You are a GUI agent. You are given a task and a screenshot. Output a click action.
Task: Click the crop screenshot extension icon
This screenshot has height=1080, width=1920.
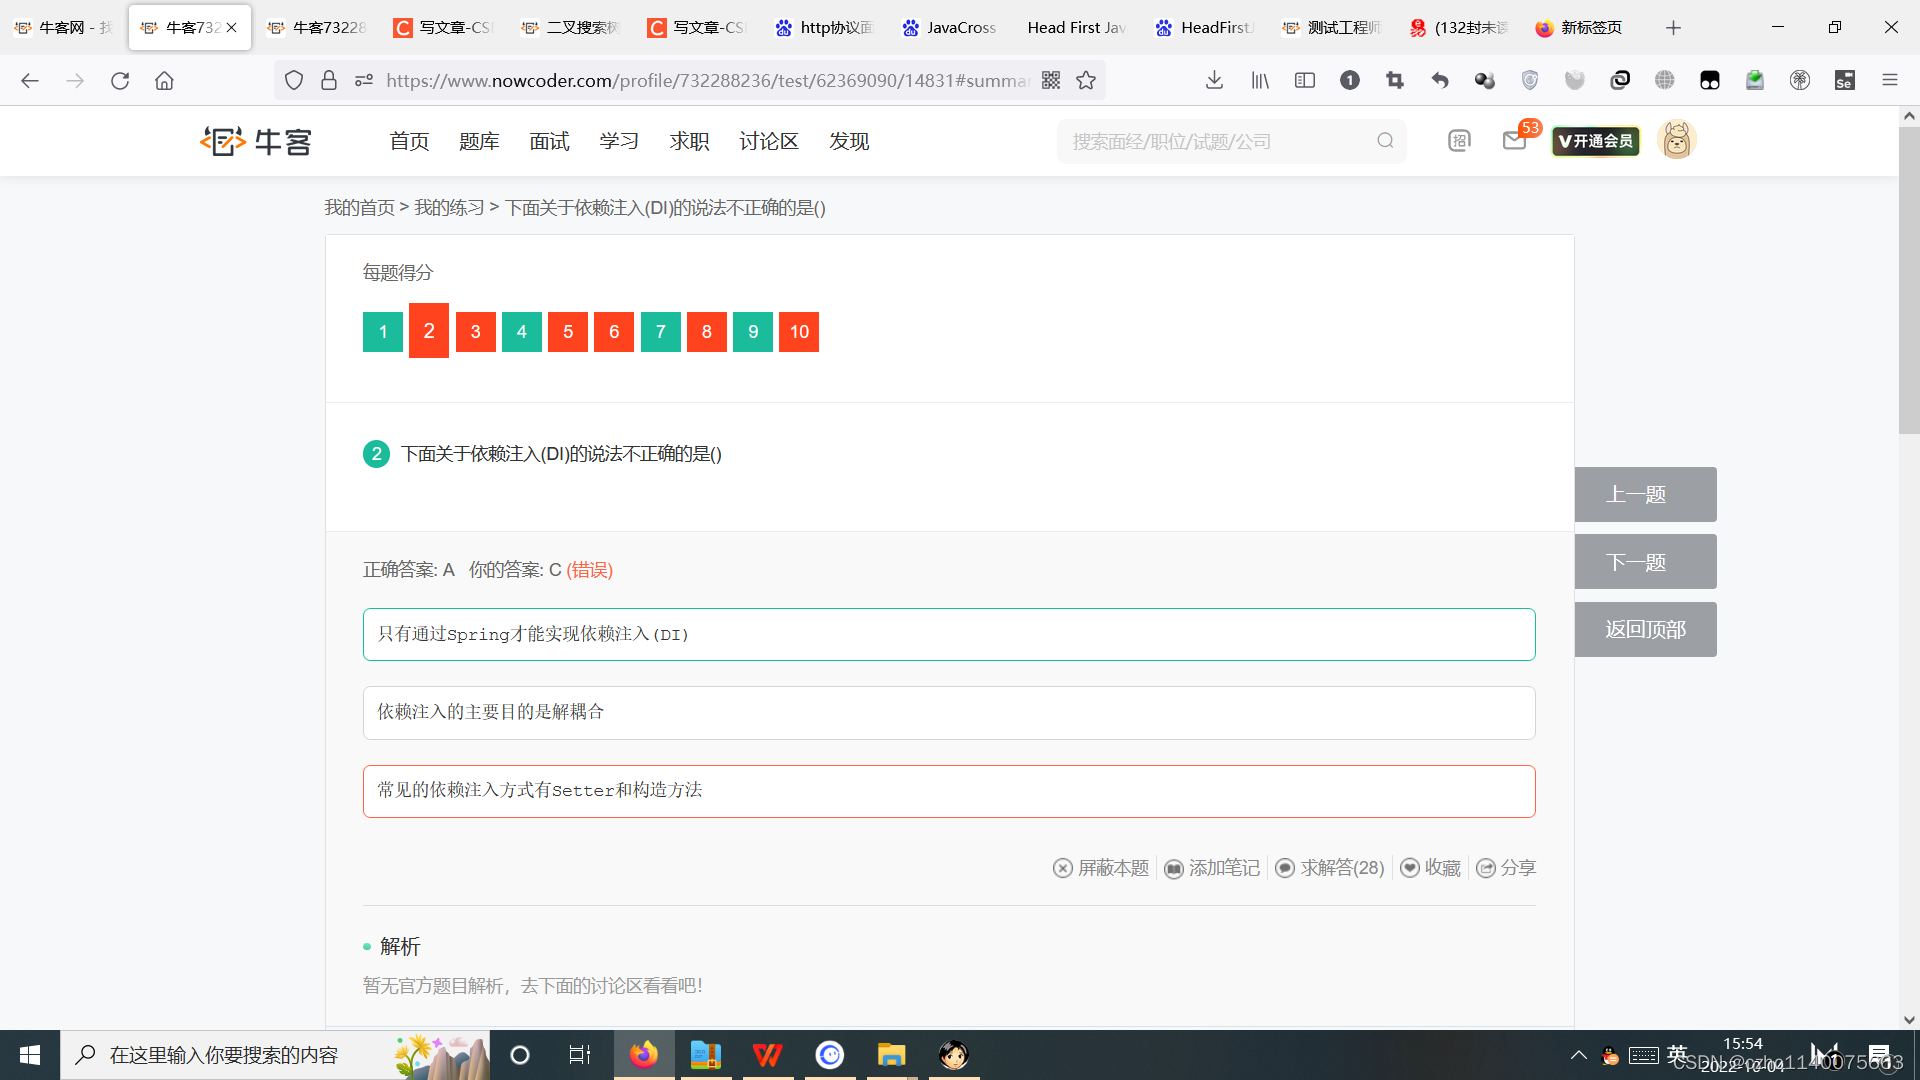pyautogui.click(x=1395, y=80)
